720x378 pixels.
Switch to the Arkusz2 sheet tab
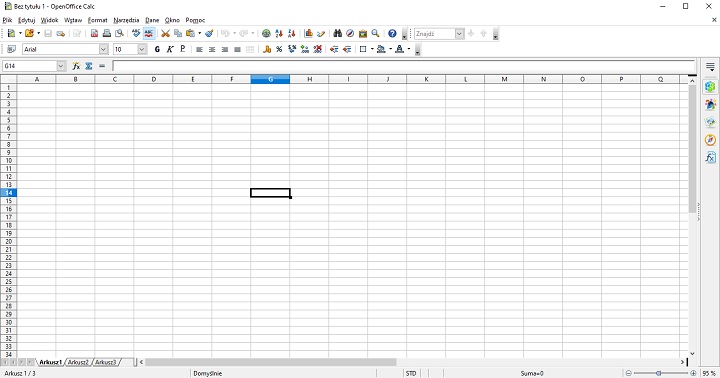click(78, 362)
